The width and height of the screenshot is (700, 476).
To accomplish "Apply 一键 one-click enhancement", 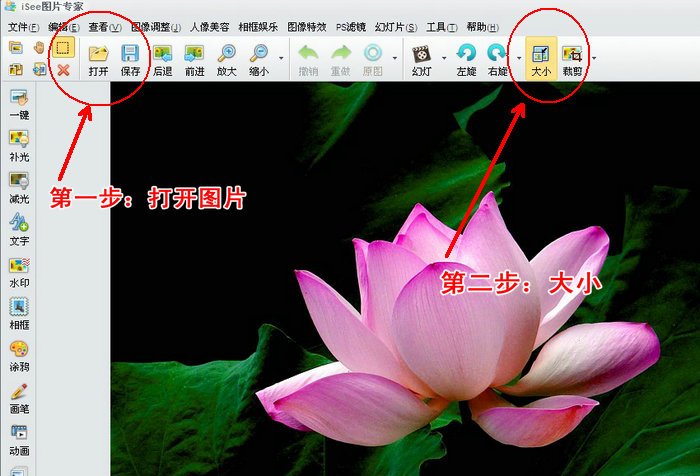I will click(19, 104).
